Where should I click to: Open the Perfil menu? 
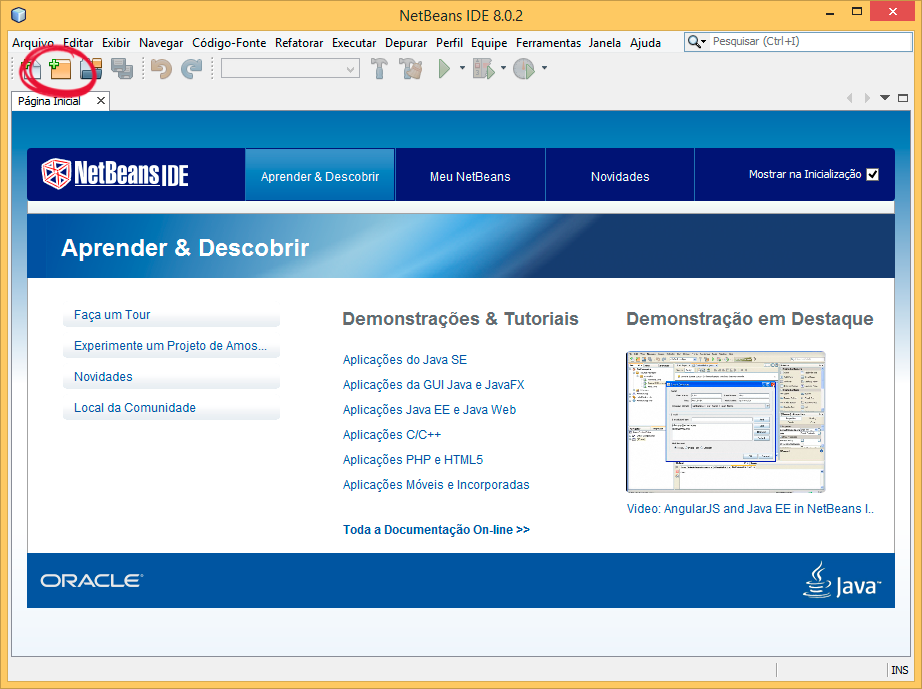pyautogui.click(x=449, y=43)
